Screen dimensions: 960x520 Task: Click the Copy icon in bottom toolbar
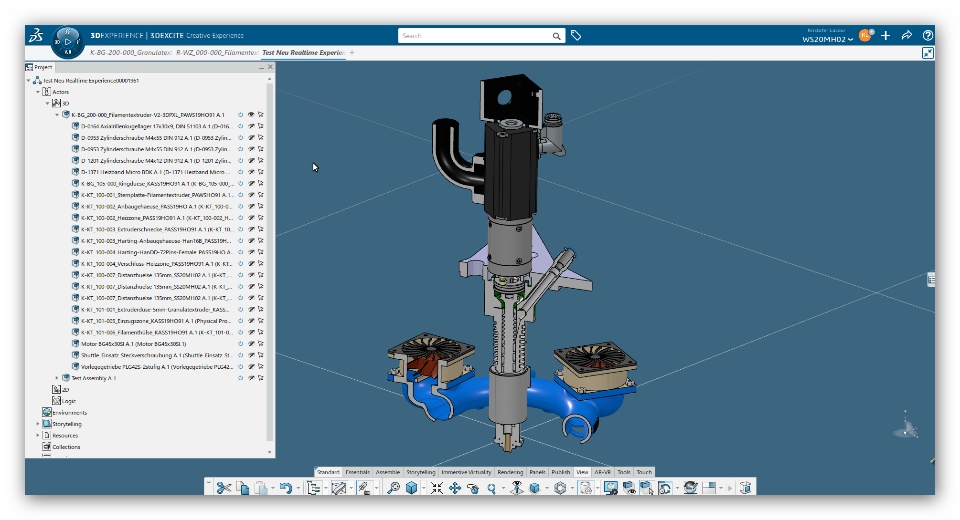[x=242, y=488]
